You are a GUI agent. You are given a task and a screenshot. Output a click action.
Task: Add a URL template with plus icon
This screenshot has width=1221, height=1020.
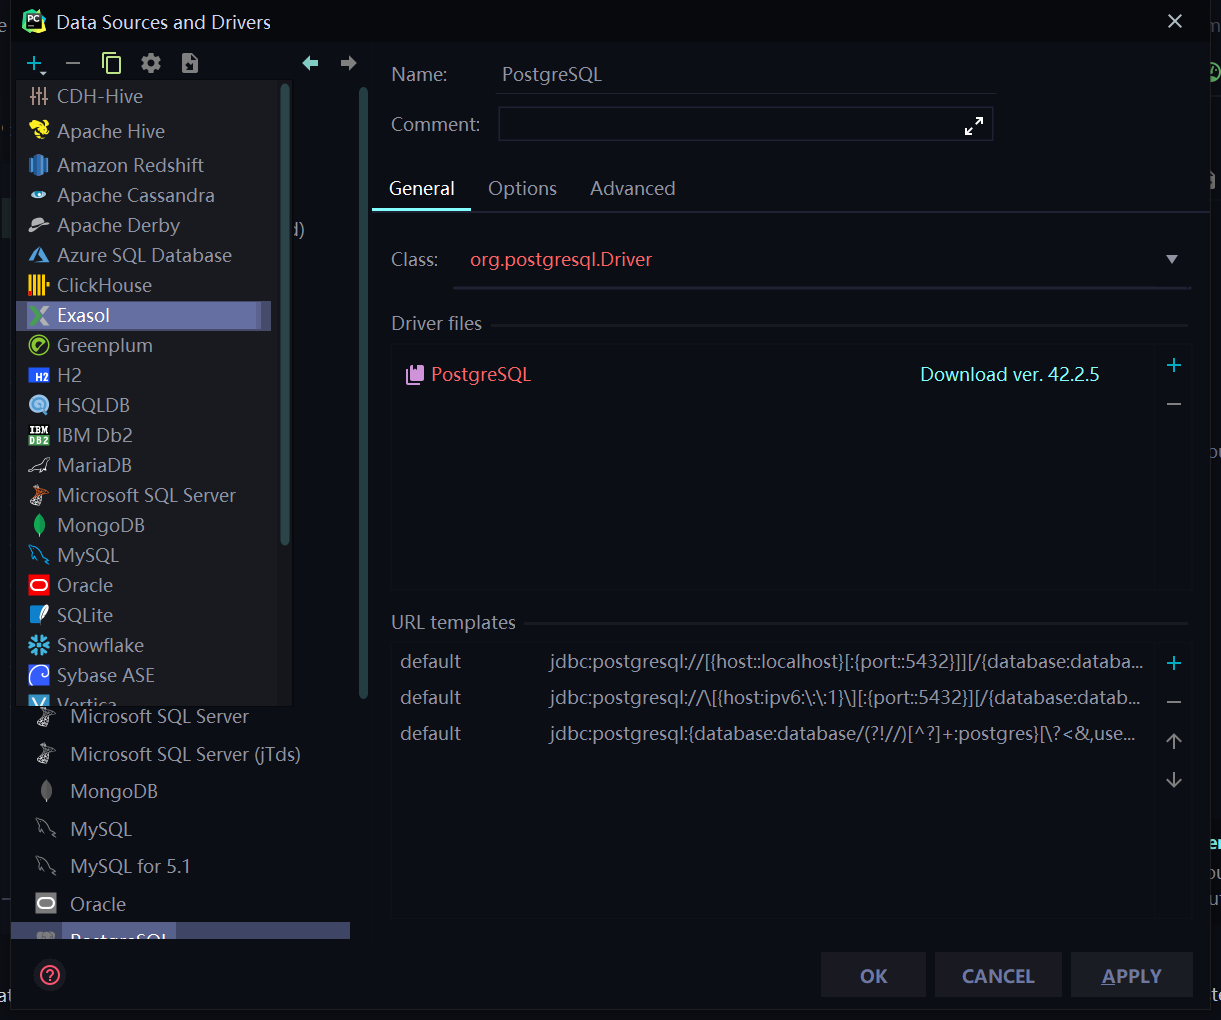[x=1174, y=663]
